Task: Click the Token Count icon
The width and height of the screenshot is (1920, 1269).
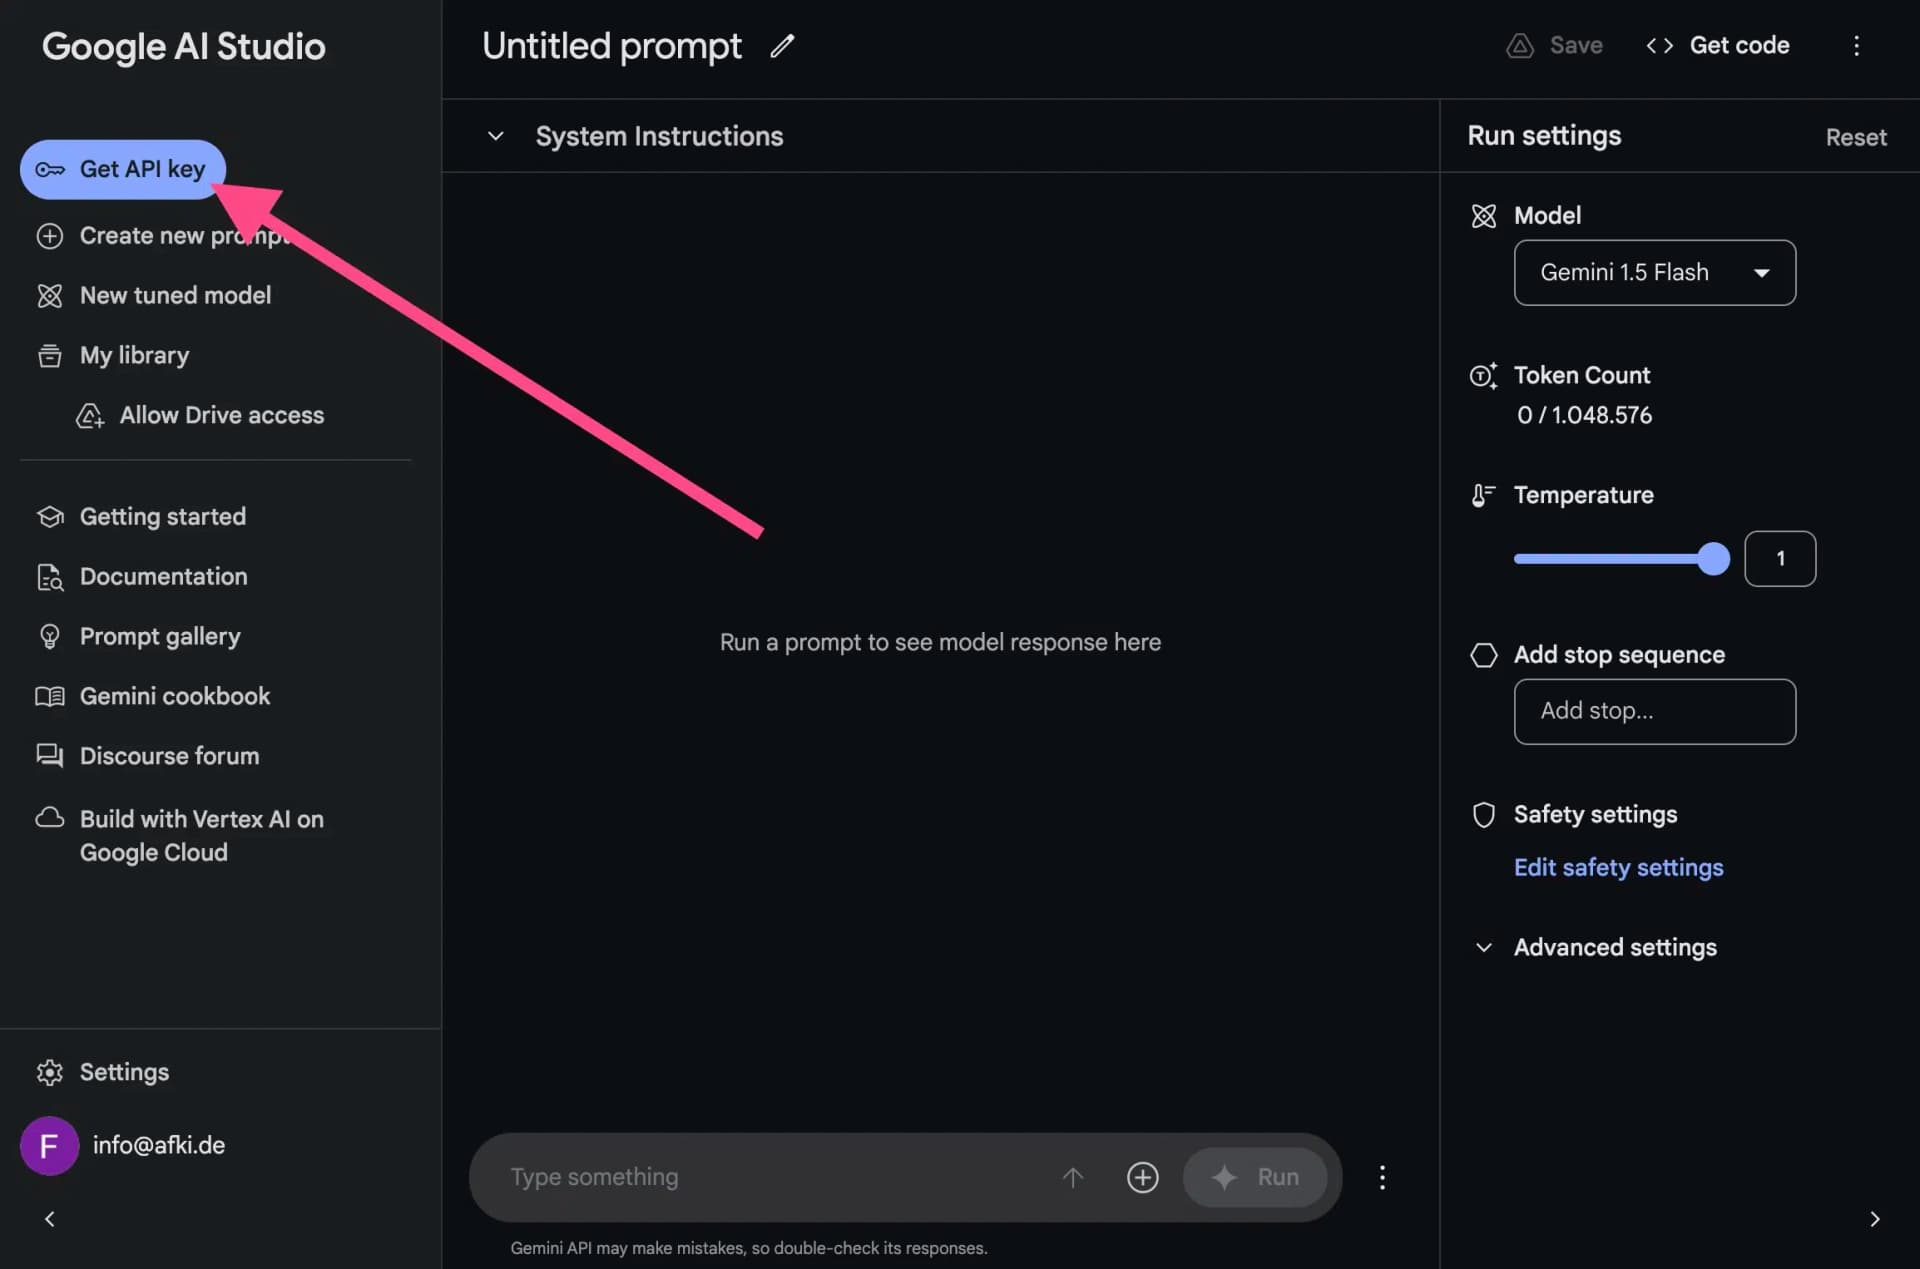Action: tap(1483, 375)
